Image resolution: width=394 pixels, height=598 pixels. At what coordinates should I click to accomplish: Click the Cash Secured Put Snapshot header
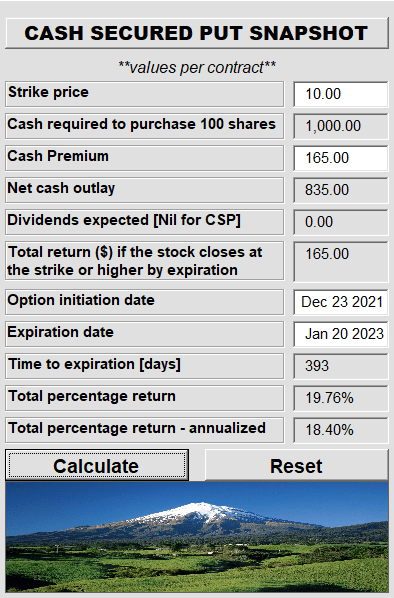coord(197,33)
